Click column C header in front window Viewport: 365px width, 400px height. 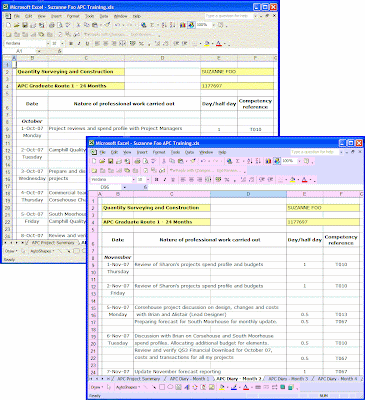172,194
